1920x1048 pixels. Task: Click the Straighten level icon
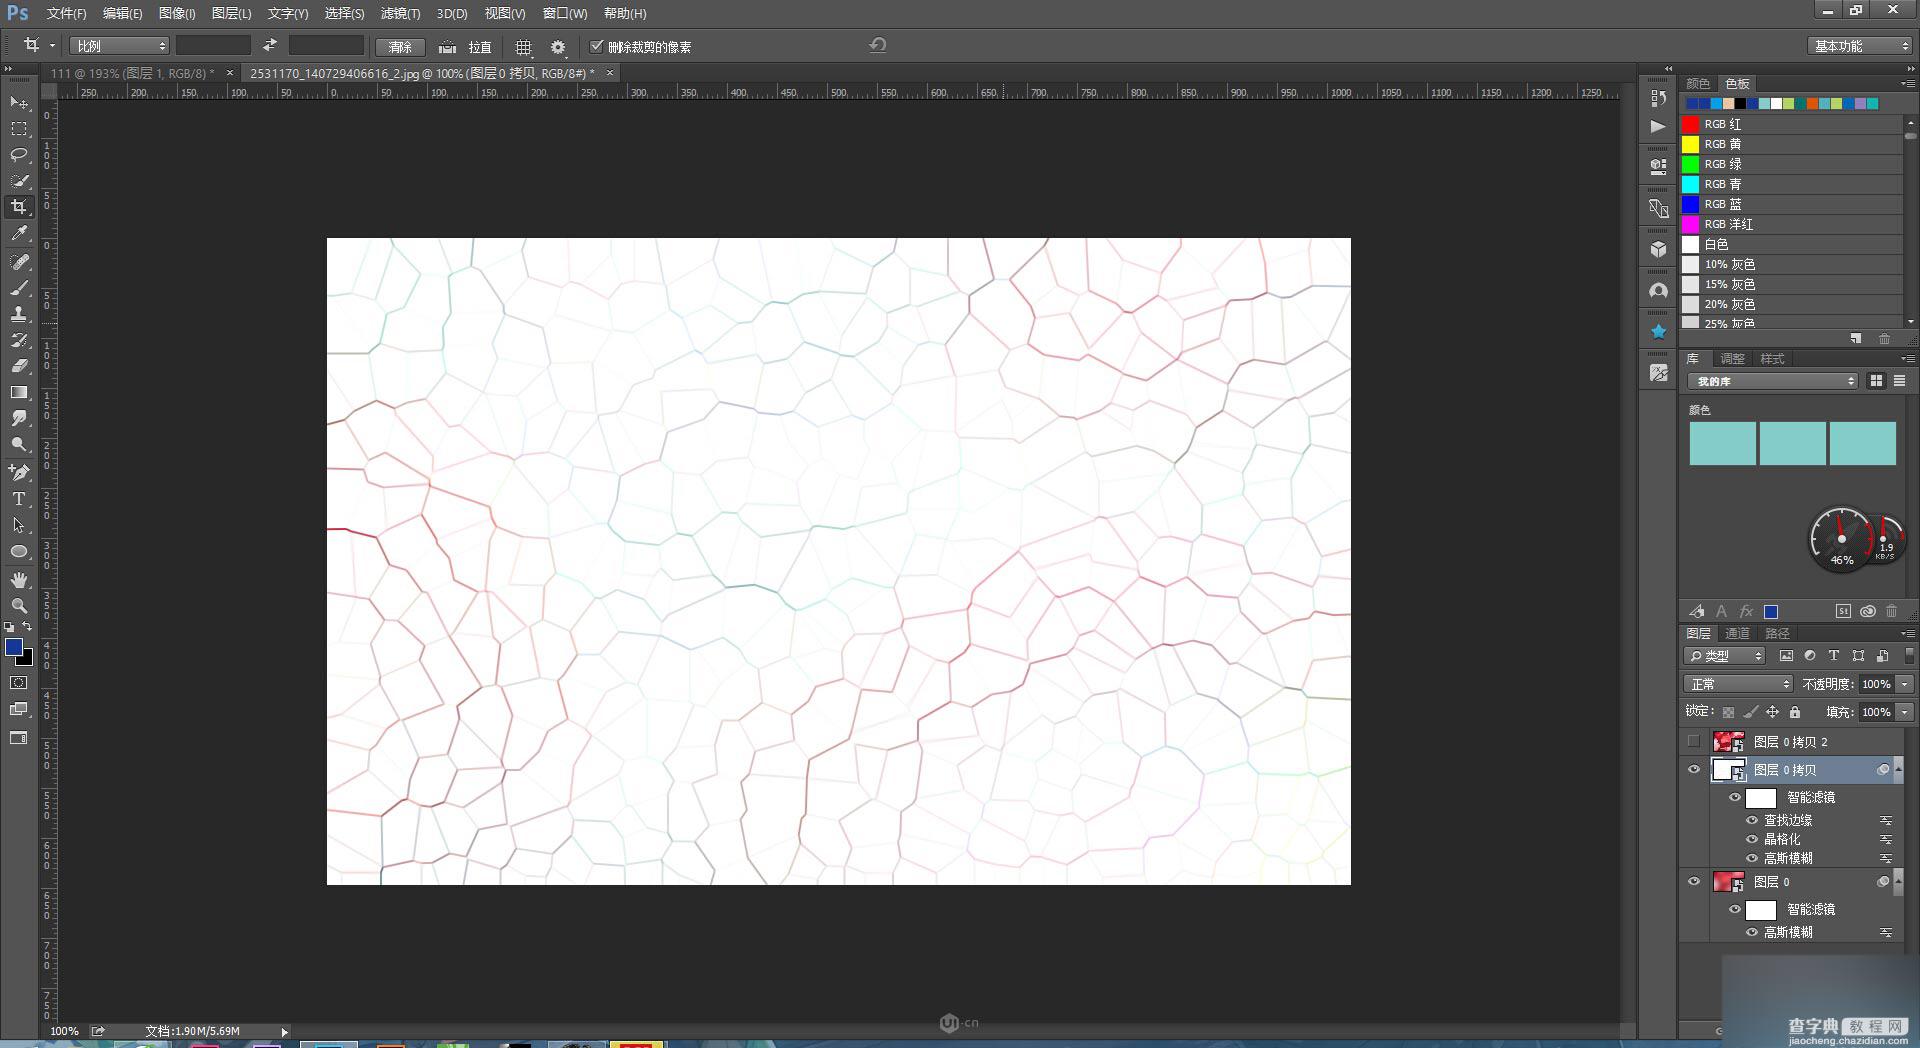448,47
